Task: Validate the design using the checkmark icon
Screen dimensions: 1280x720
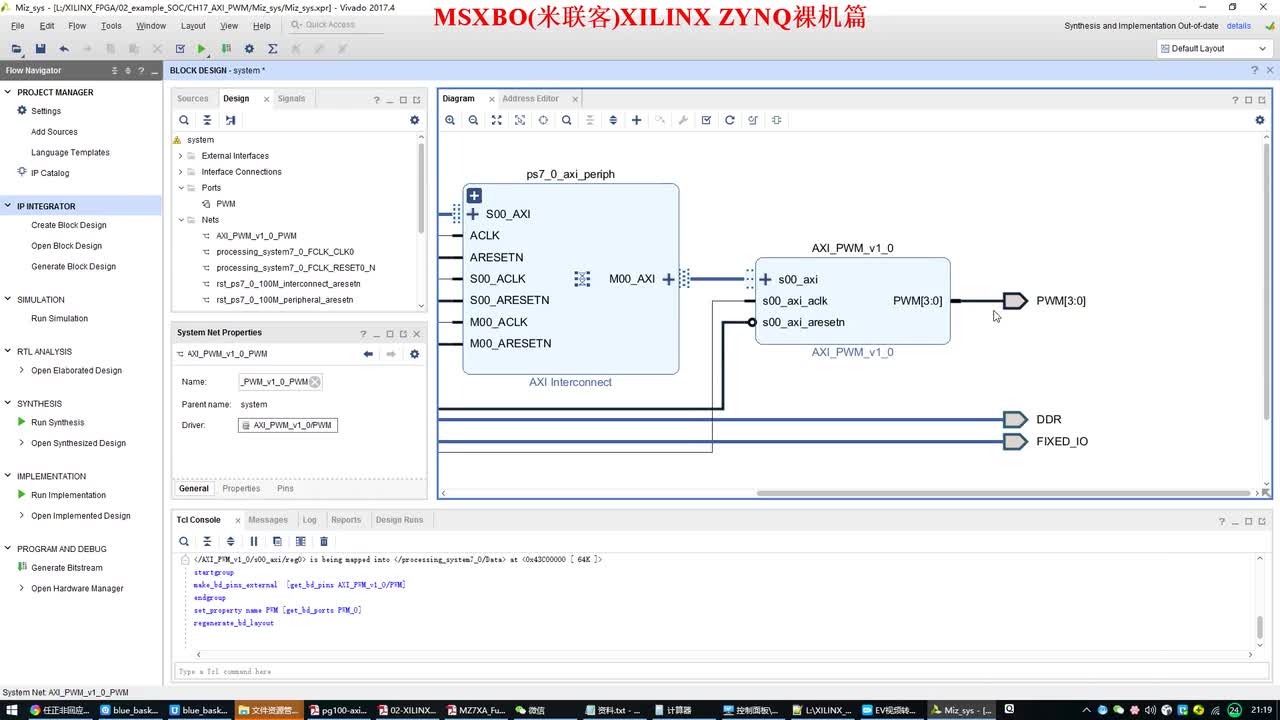Action: coord(706,120)
